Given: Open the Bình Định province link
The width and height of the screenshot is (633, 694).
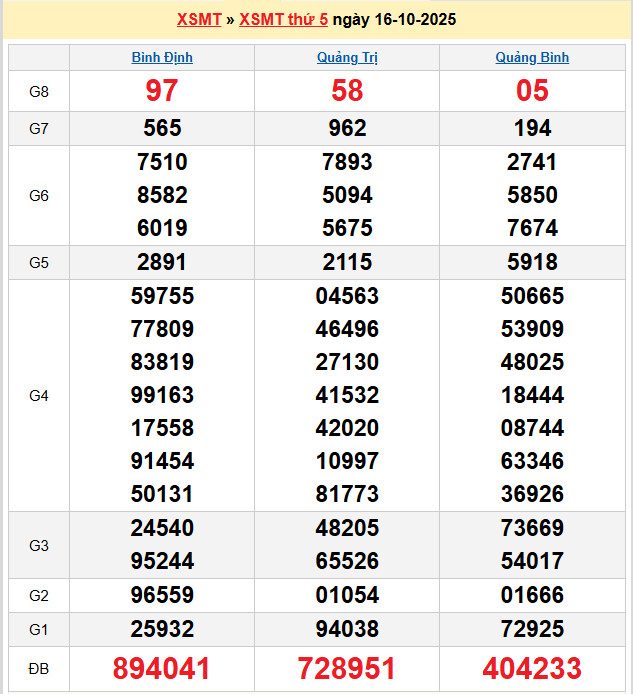Looking at the screenshot, I should coord(162,57).
